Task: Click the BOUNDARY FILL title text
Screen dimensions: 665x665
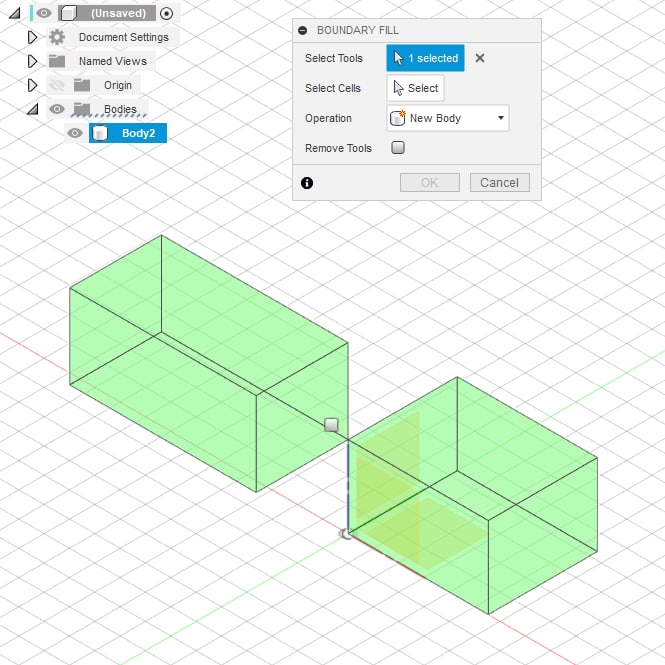Action: (x=358, y=31)
